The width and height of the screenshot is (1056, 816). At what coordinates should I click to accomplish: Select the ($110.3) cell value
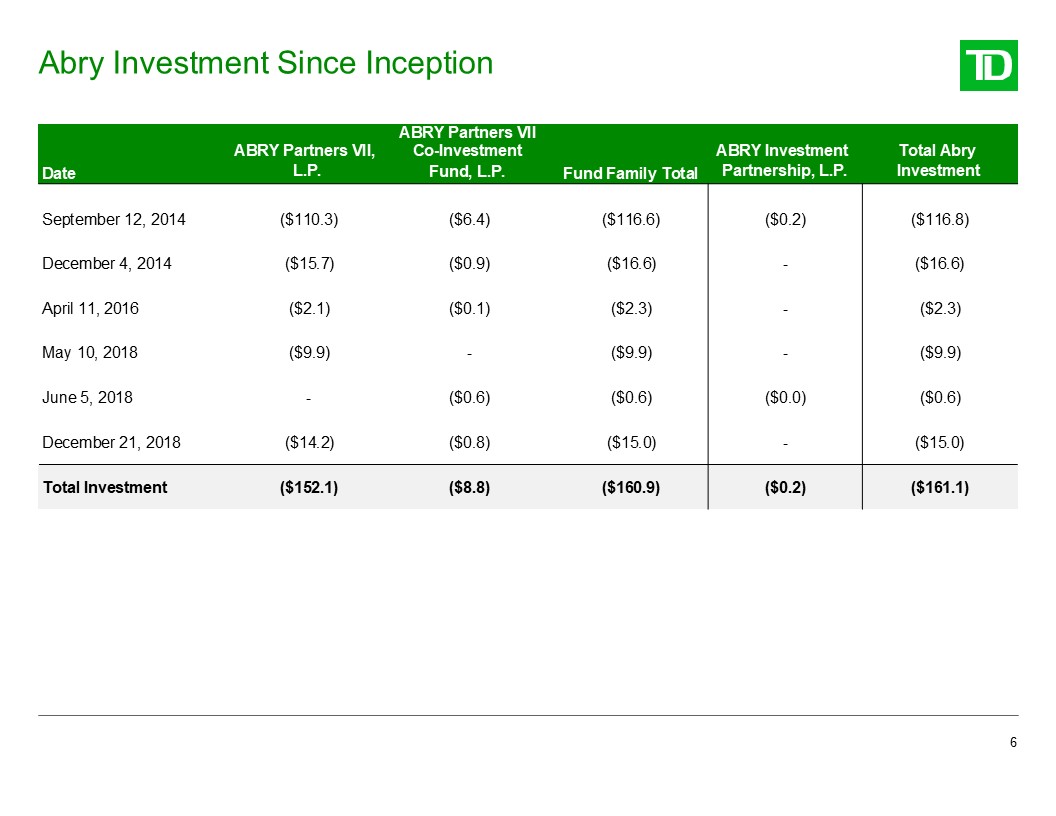click(309, 219)
